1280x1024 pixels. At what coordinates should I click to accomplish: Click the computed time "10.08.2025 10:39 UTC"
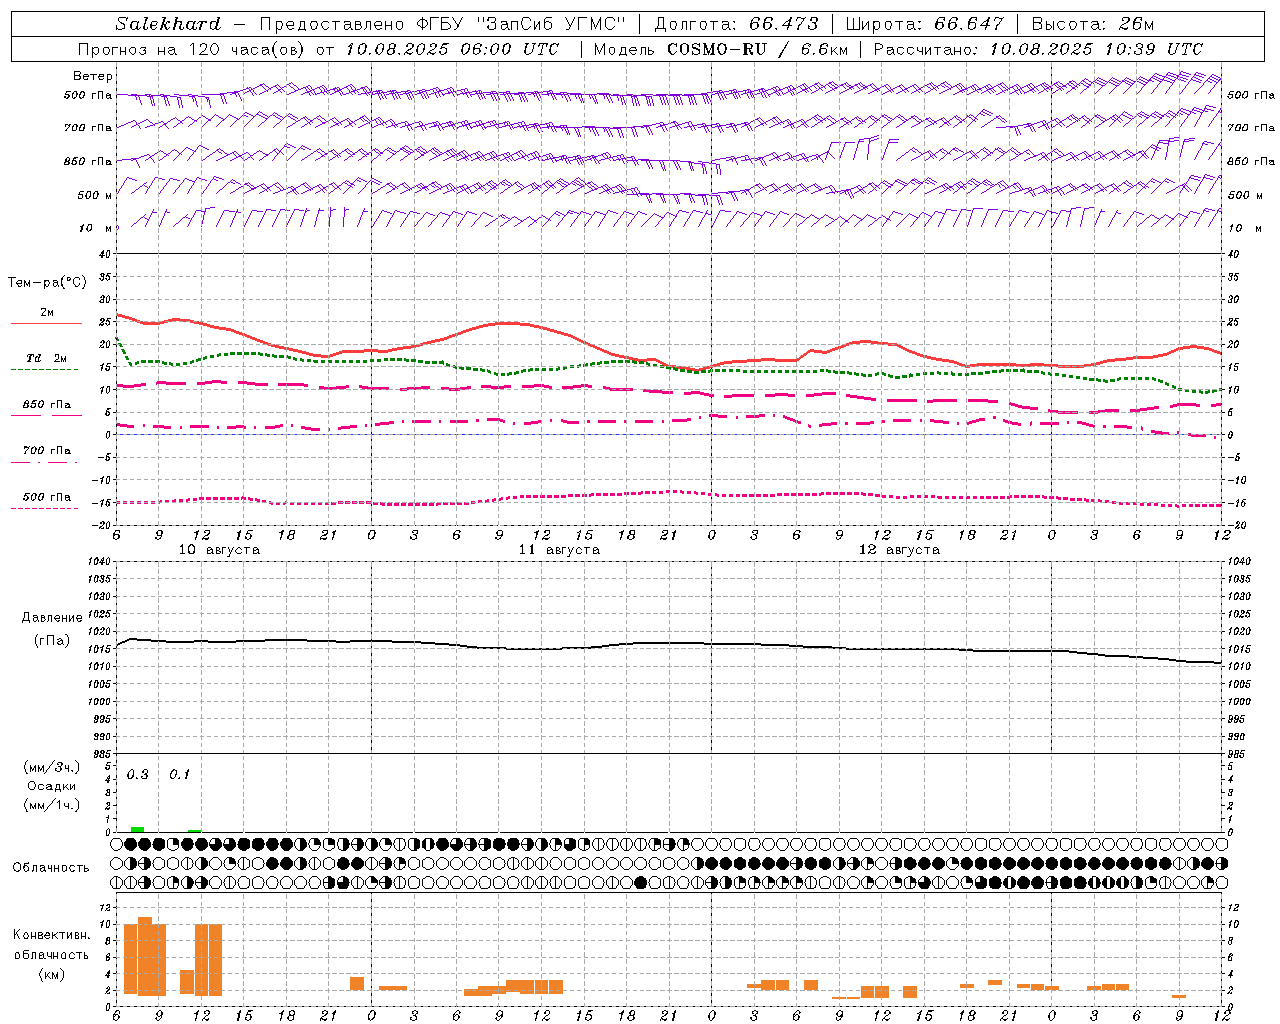coord(1096,49)
